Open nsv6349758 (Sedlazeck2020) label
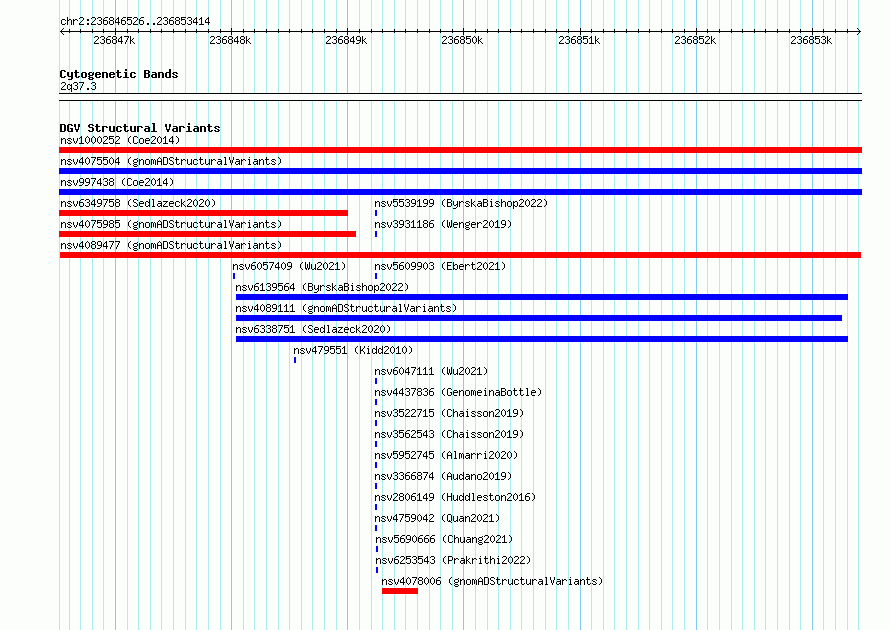The height and width of the screenshot is (630, 890). pyautogui.click(x=138, y=203)
